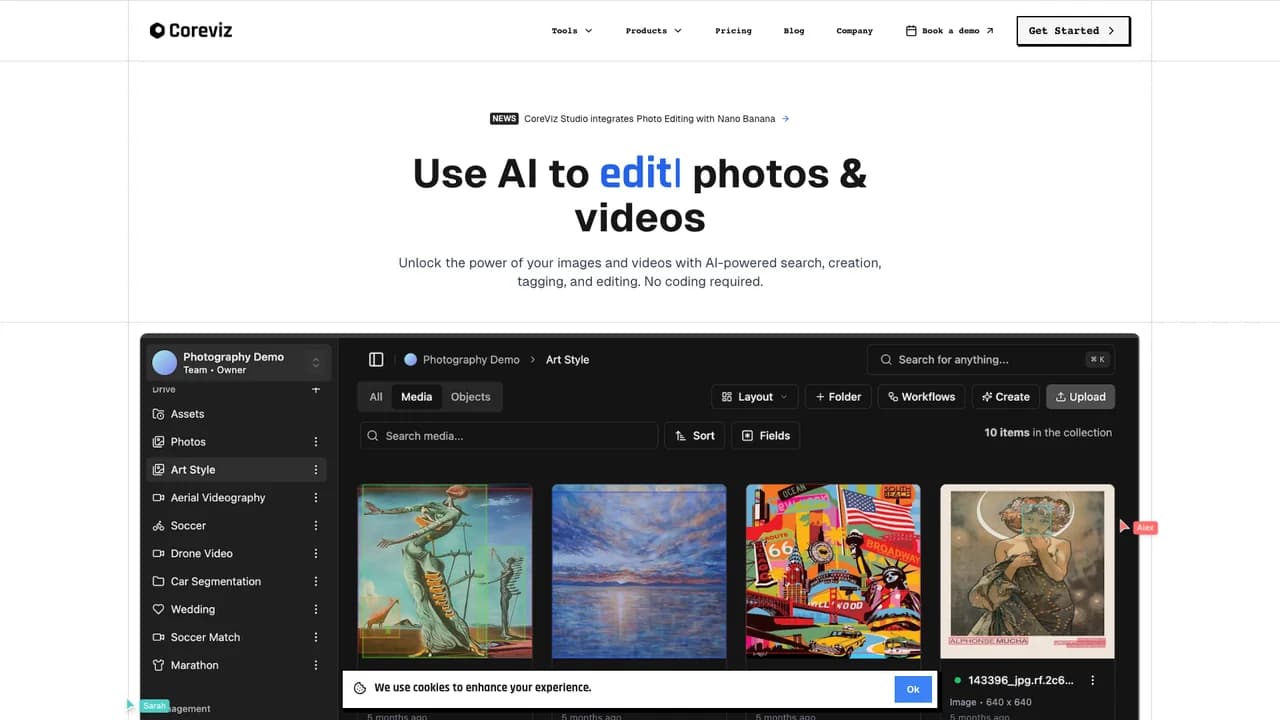Open the Workflows button

click(x=922, y=397)
